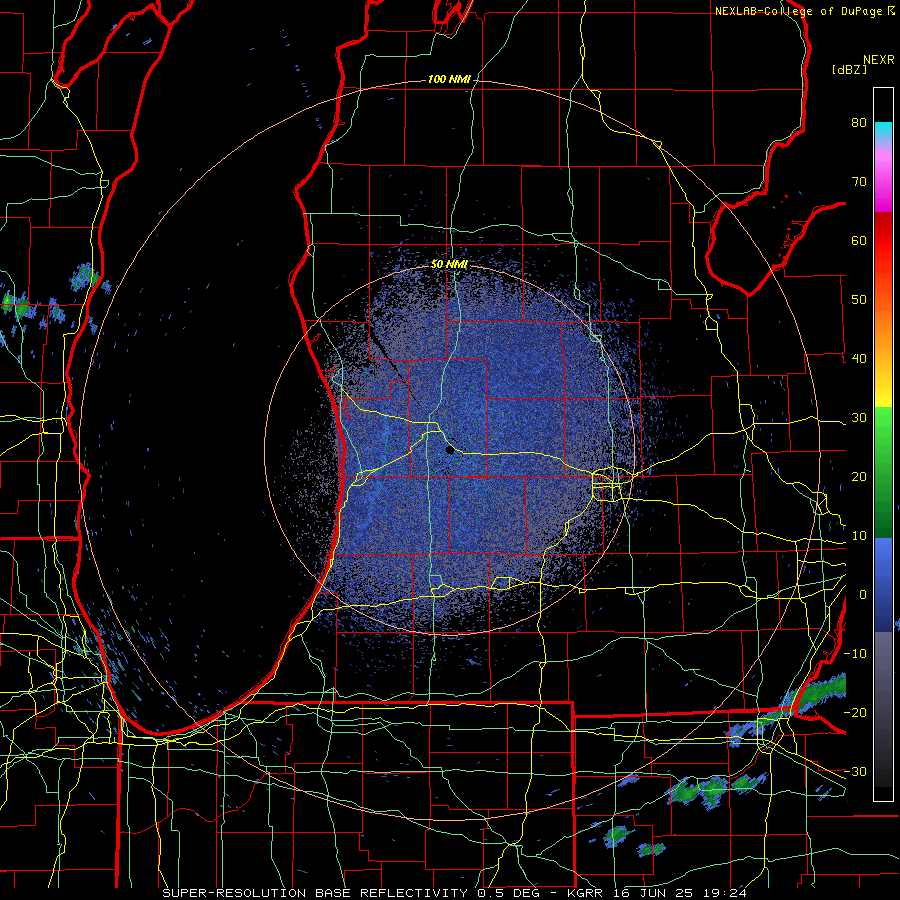
Task: Pick the 30 value on the dBZ scale
Action: point(859,418)
